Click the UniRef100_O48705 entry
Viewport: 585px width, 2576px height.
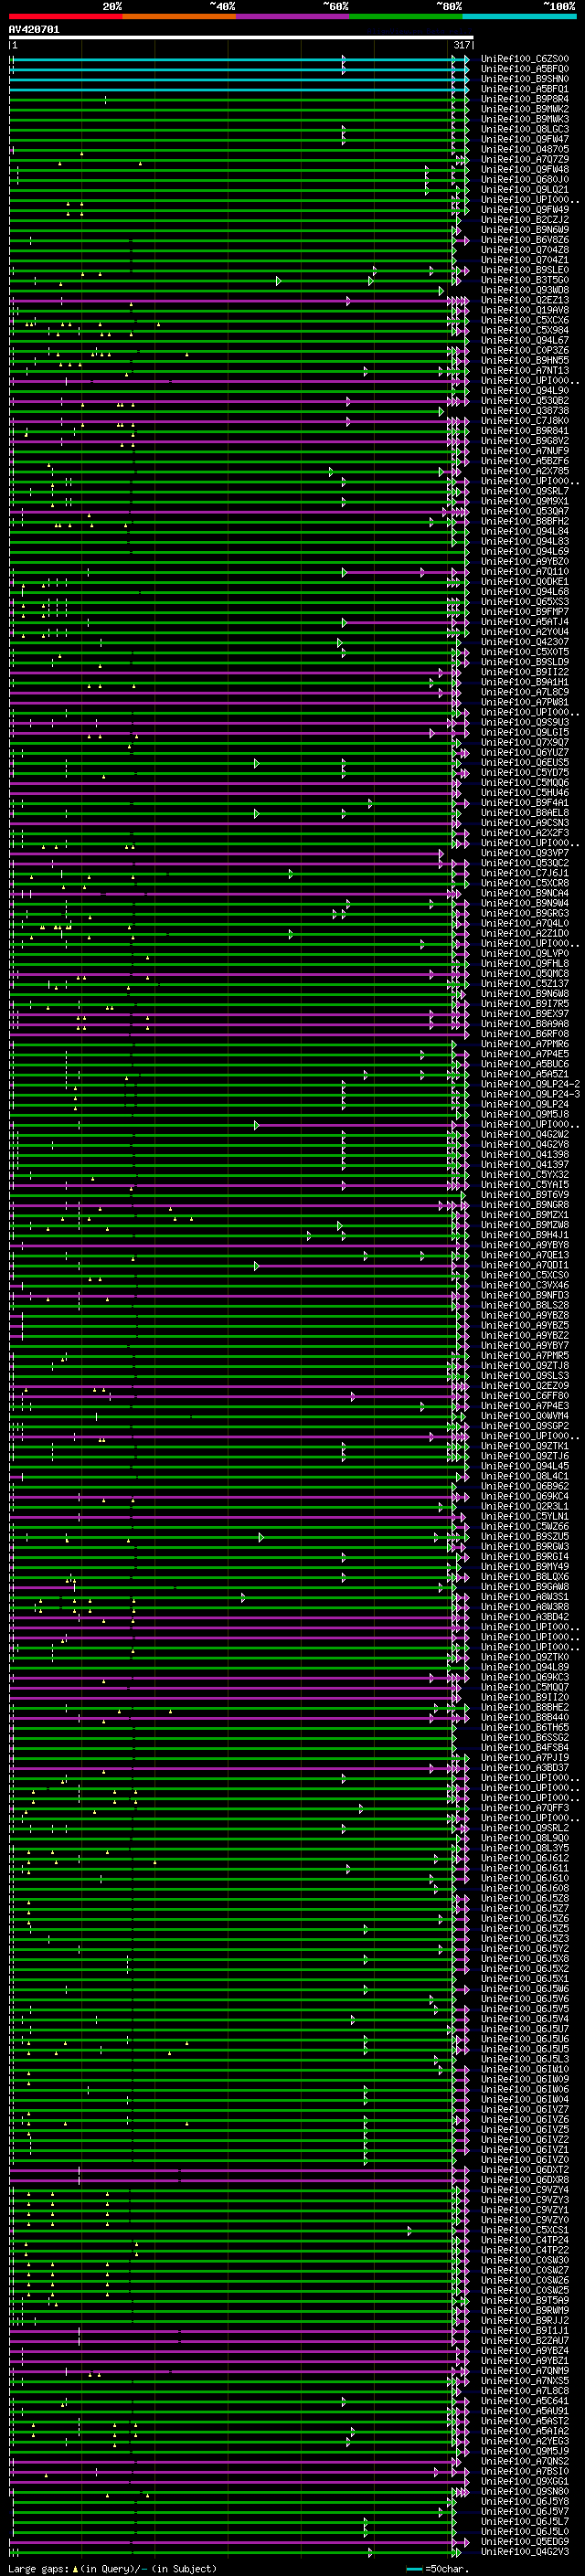[x=524, y=149]
